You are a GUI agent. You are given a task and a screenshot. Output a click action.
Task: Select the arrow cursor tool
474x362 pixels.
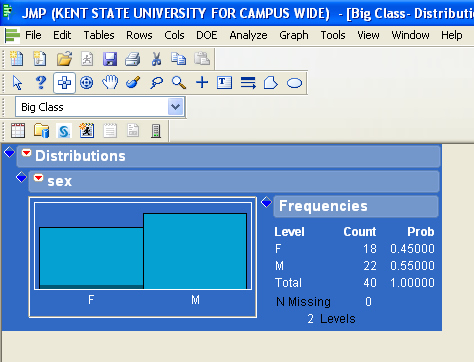coord(17,83)
